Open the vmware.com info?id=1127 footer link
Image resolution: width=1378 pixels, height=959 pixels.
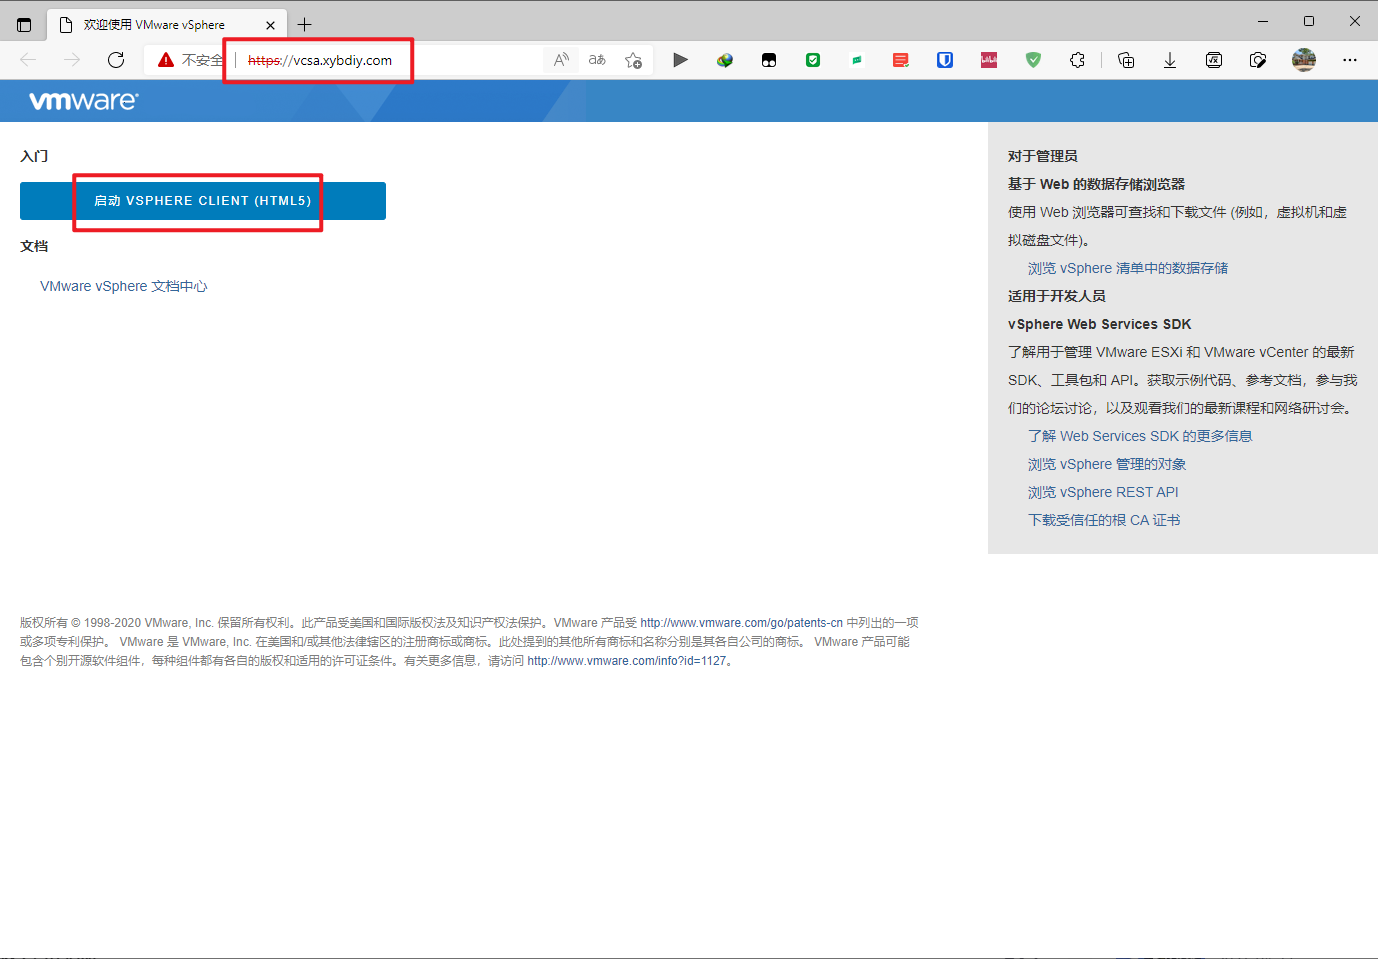627,661
